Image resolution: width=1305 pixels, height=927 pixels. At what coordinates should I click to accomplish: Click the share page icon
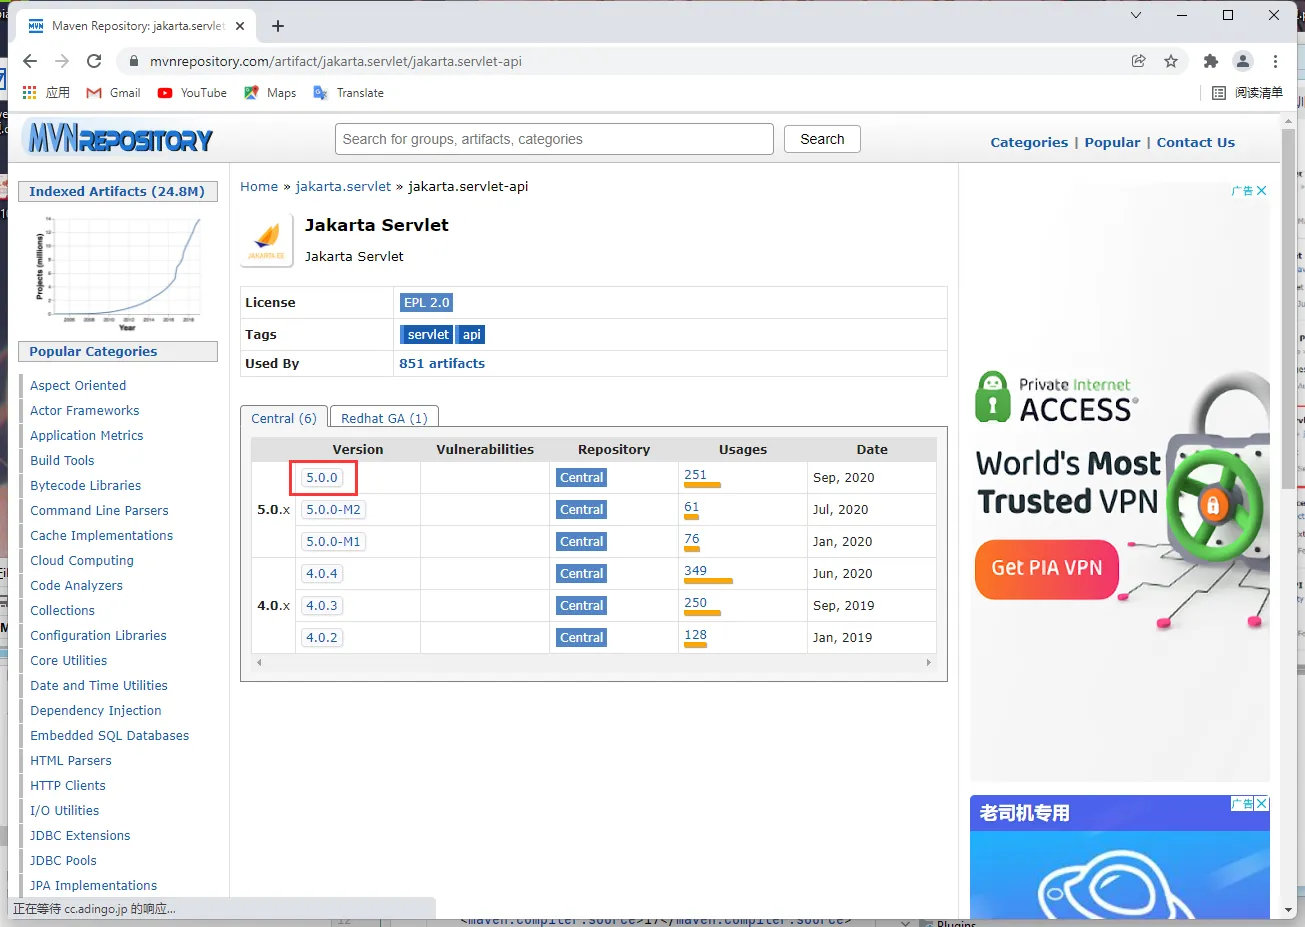(1138, 61)
